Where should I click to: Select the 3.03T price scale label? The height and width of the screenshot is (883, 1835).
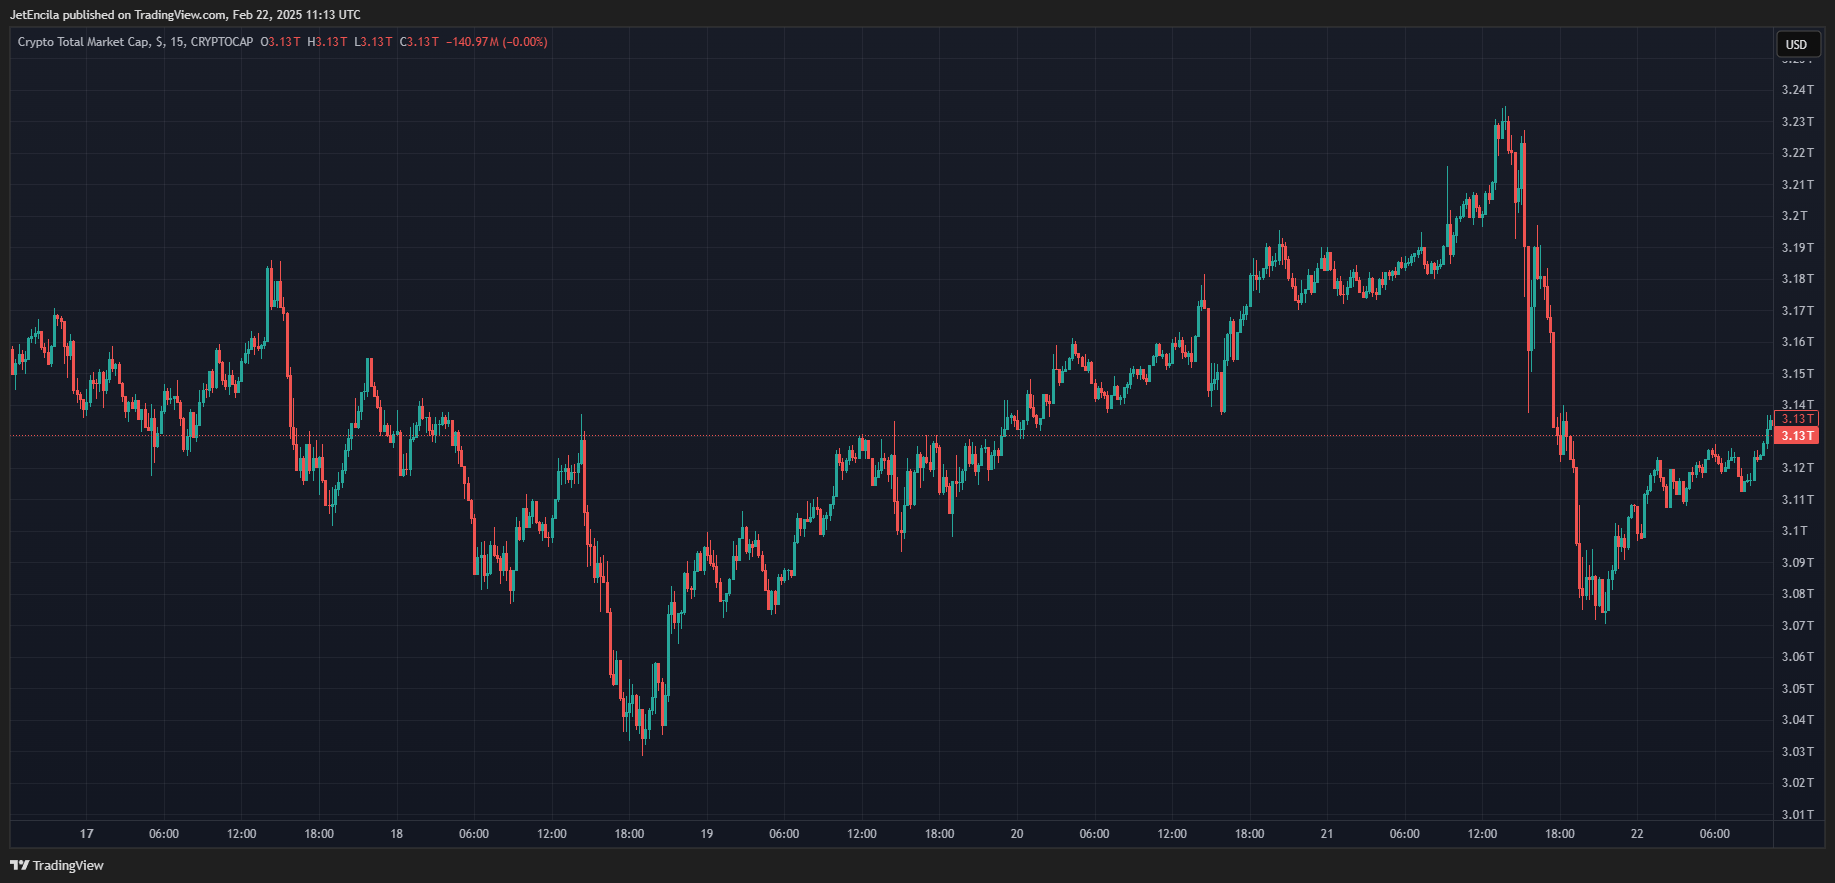[x=1797, y=752]
